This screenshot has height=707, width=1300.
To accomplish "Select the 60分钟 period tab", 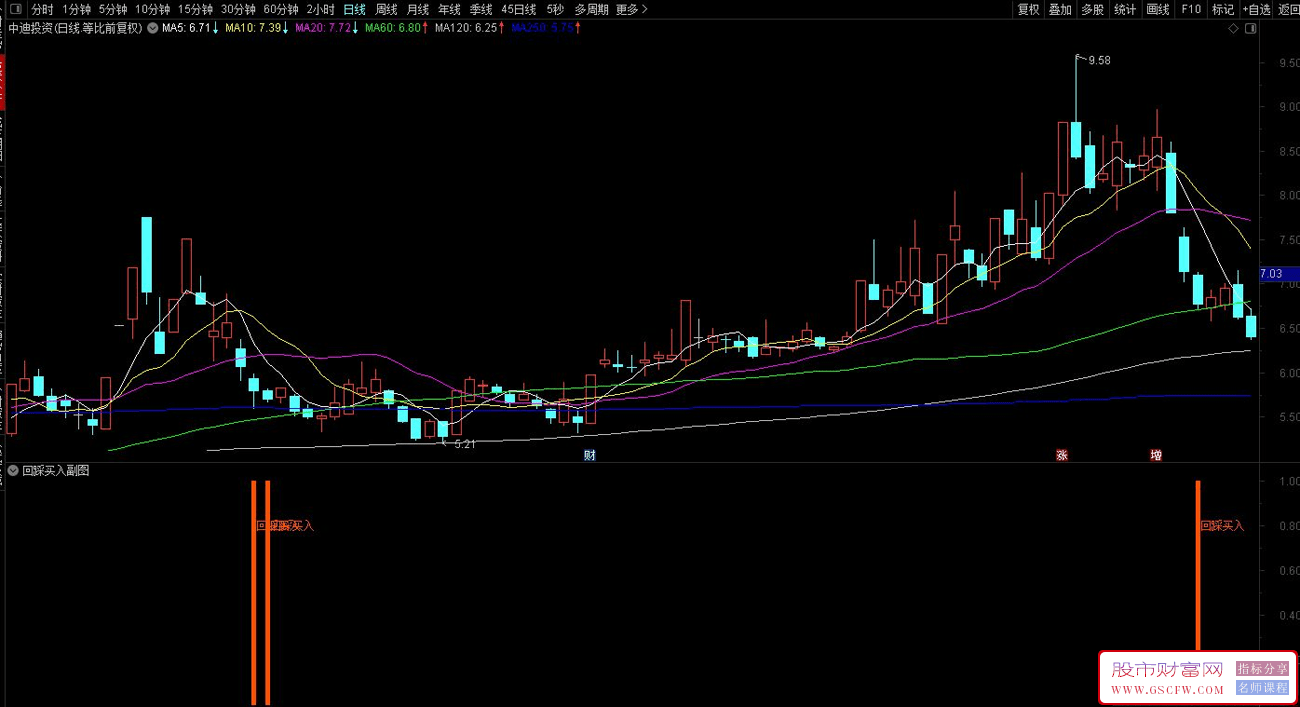I will (x=281, y=9).
